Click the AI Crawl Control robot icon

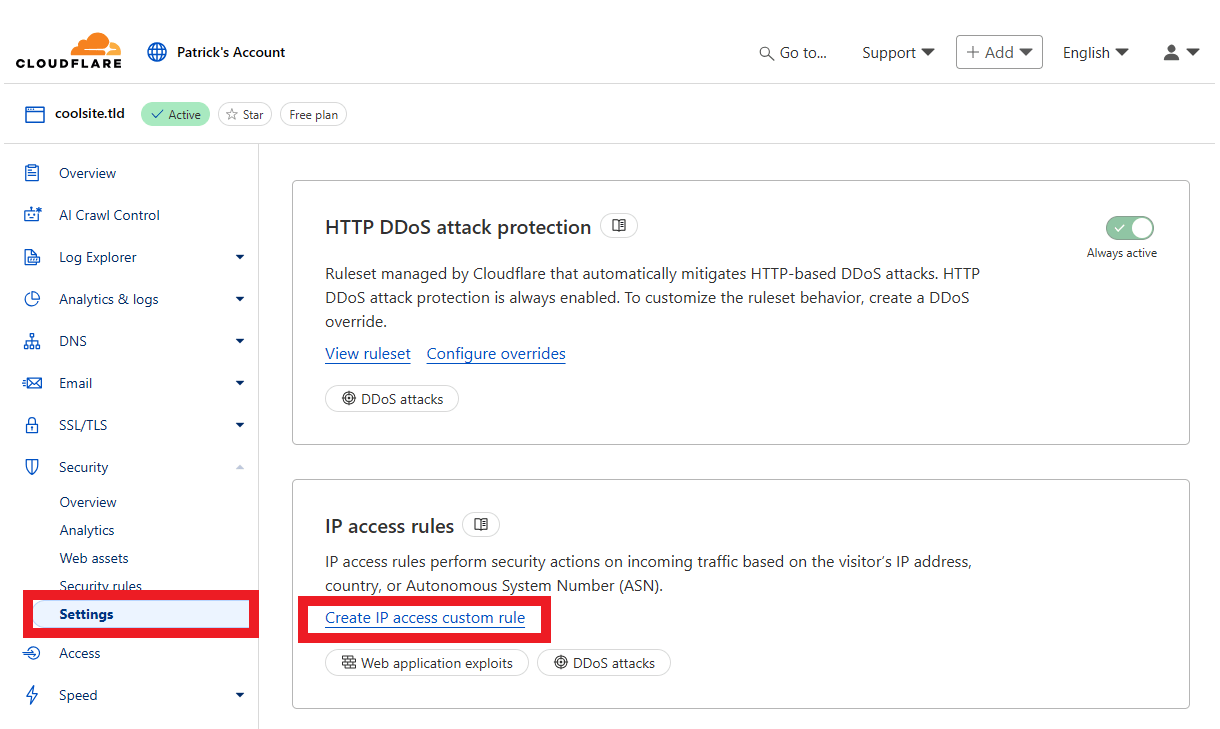tap(33, 215)
